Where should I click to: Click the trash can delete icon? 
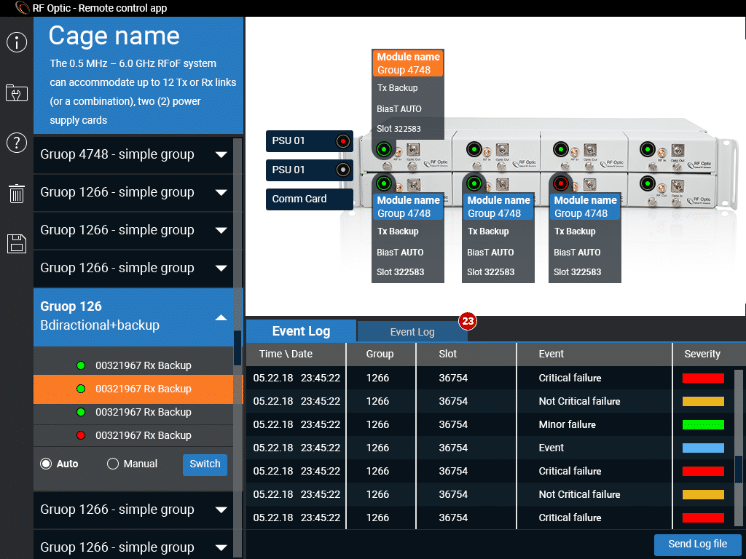click(x=16, y=193)
